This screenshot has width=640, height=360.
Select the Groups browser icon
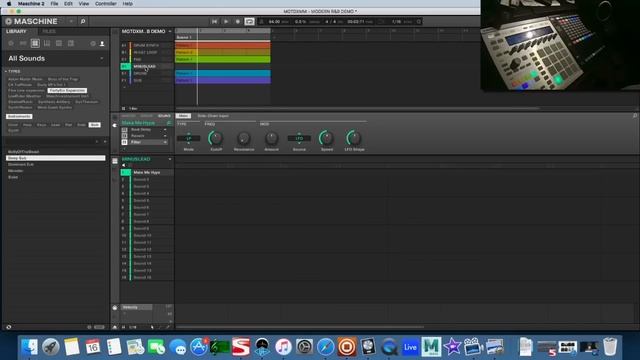(x=23, y=43)
